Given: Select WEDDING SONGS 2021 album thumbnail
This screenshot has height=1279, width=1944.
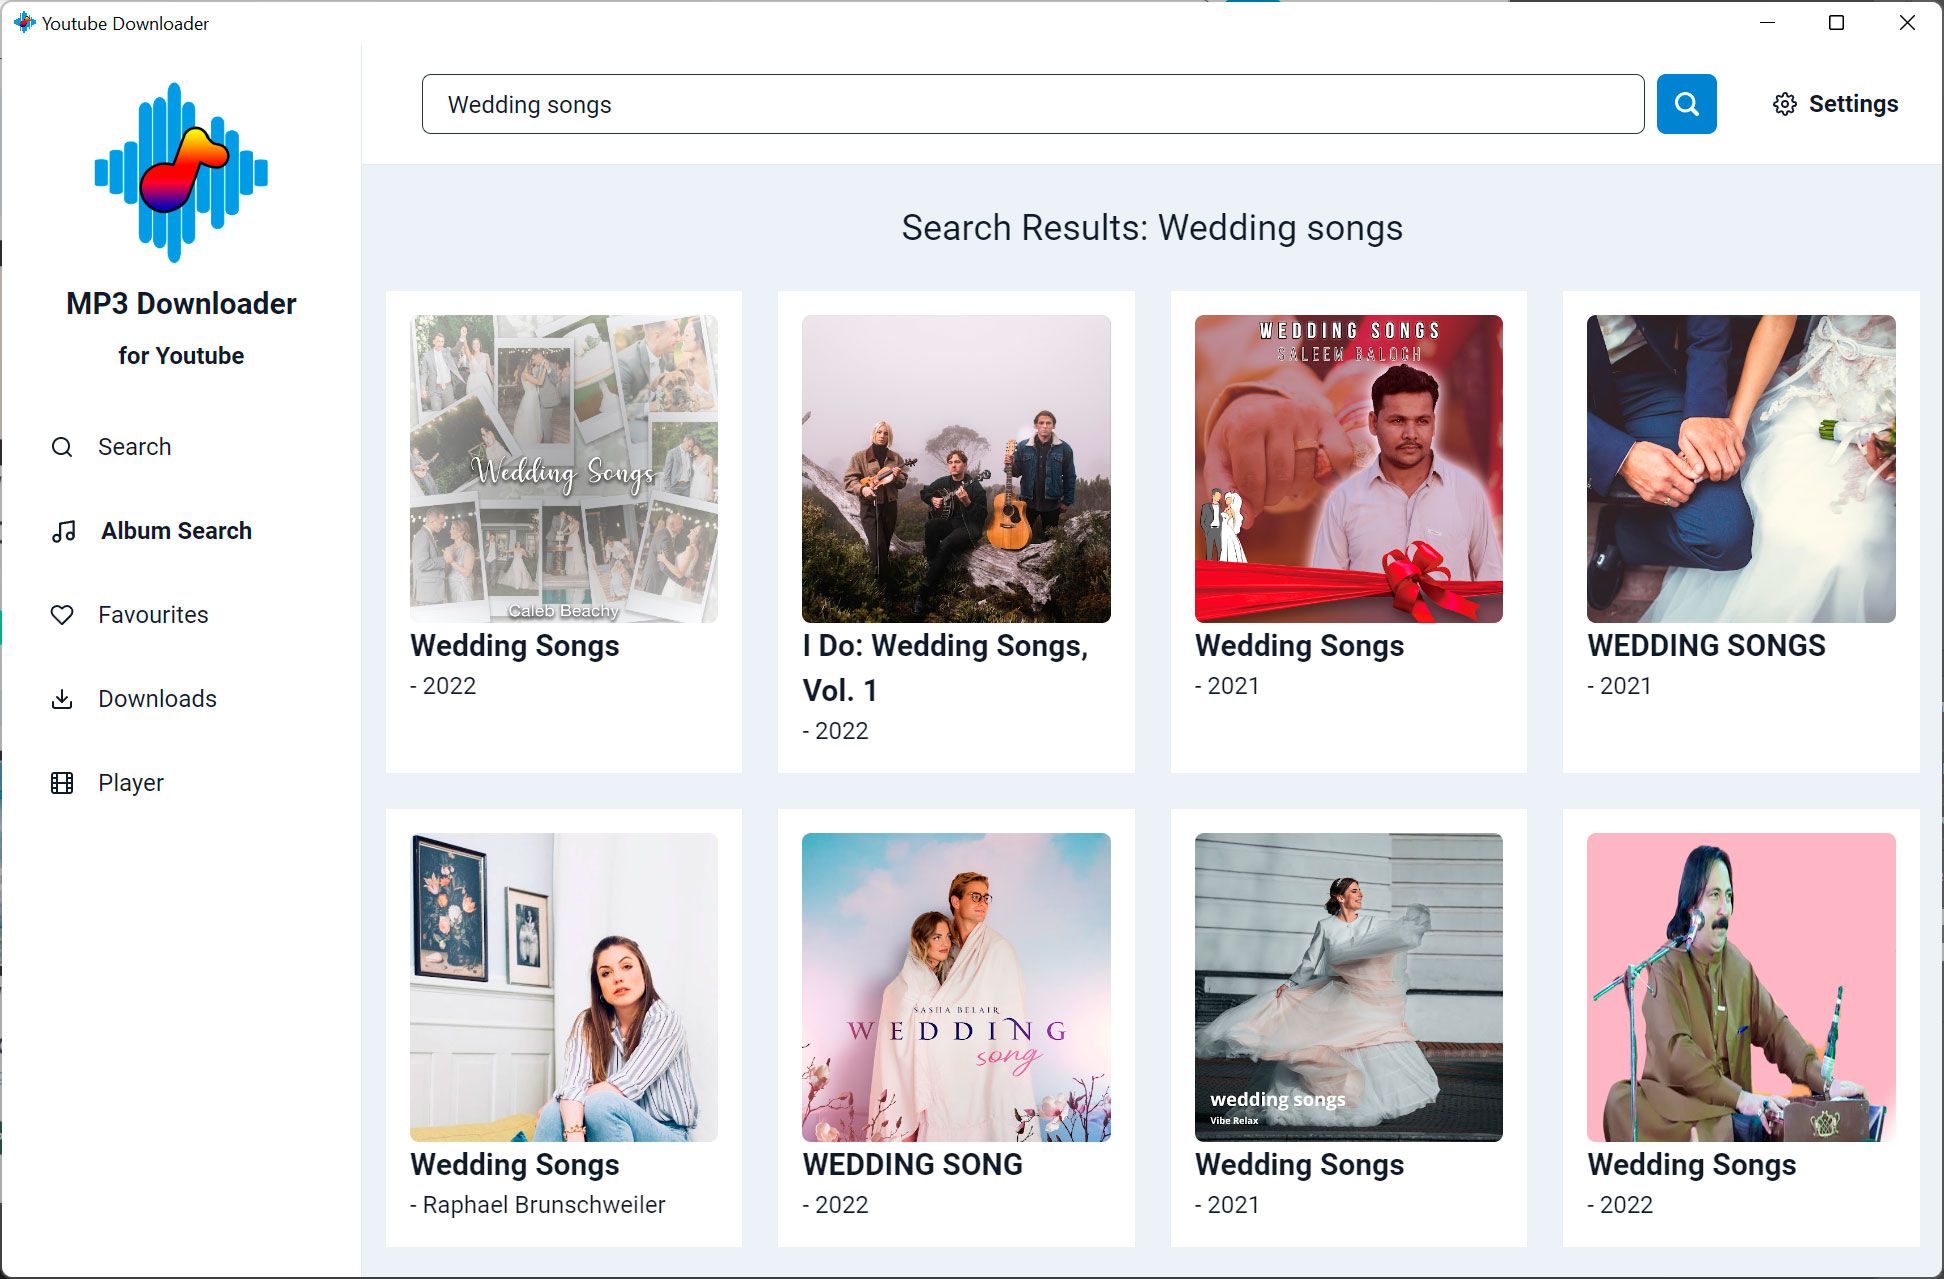Looking at the screenshot, I should point(1741,467).
